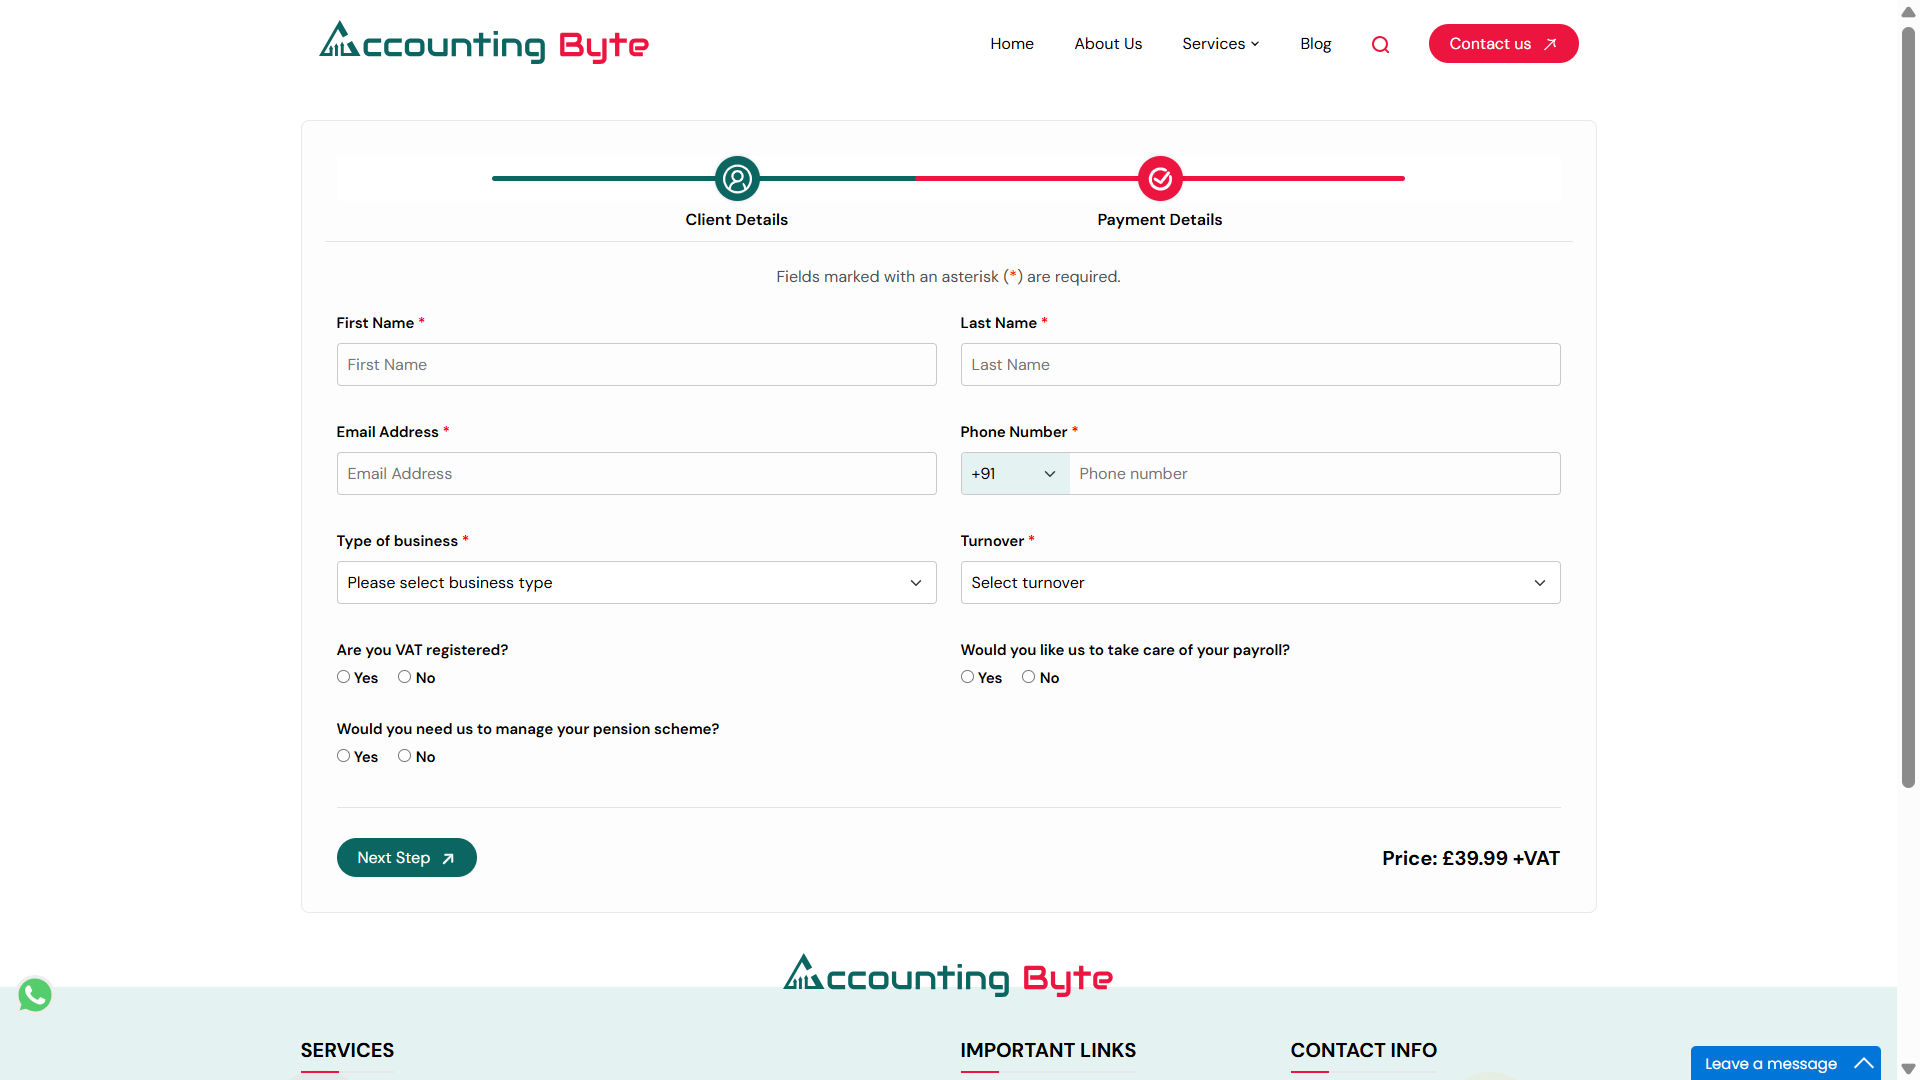This screenshot has height=1080, width=1920.
Task: Click the Next Step button
Action: (406, 857)
